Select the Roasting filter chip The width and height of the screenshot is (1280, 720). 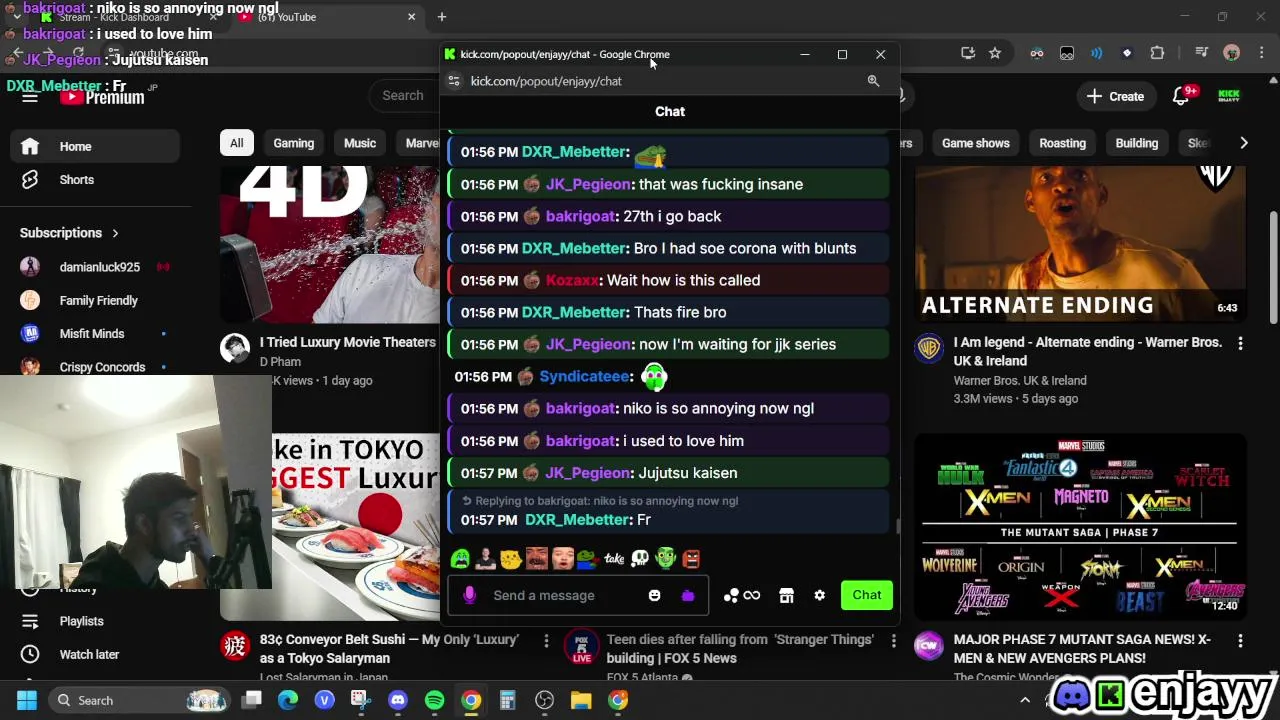1062,143
